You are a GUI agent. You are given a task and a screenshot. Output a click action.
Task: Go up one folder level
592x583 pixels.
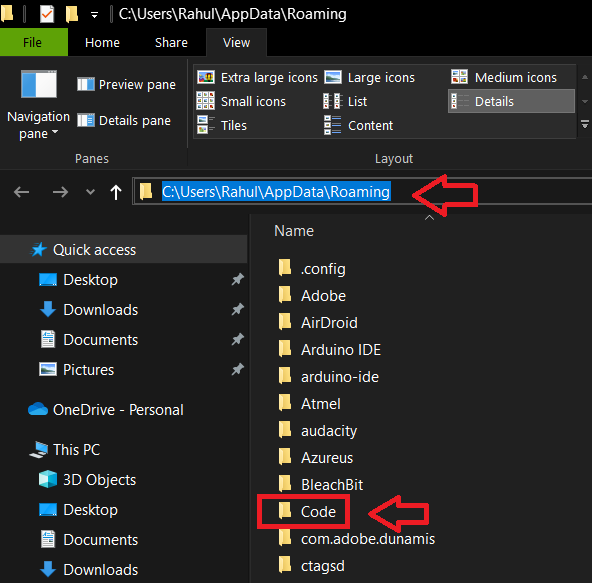pyautogui.click(x=116, y=192)
